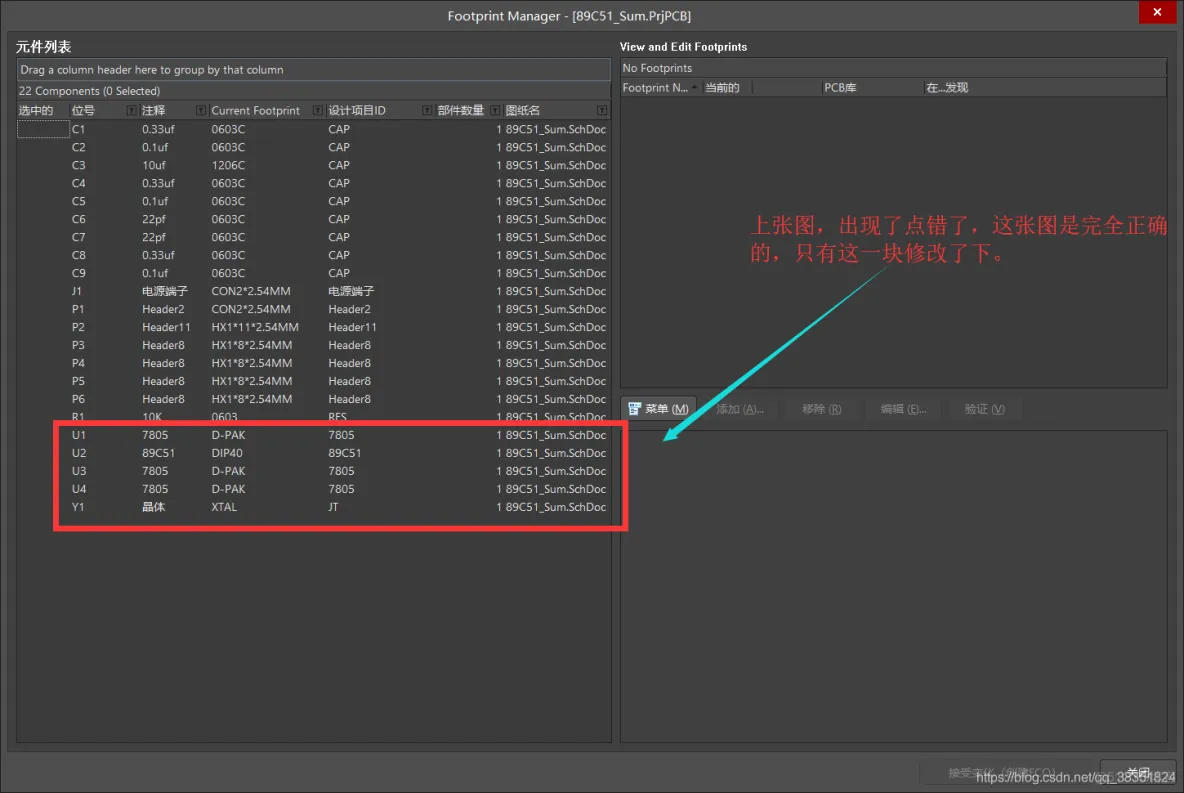1184x793 pixels.
Task: Open filter dropdown on 图纸名 column
Action: 602,110
